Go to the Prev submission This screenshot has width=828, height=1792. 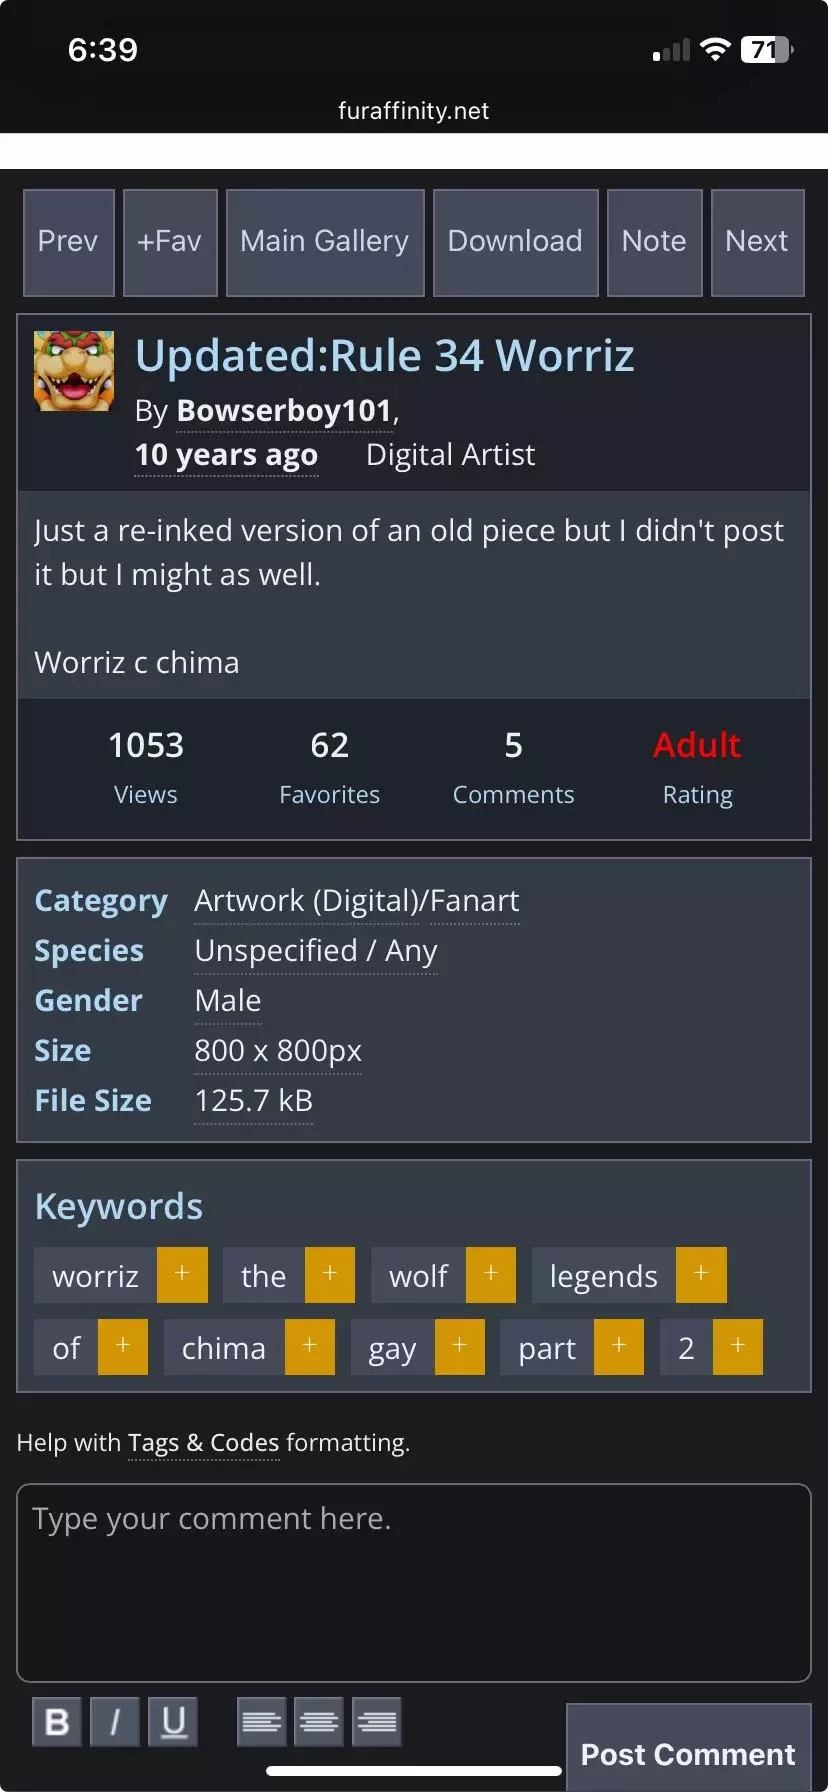(68, 242)
